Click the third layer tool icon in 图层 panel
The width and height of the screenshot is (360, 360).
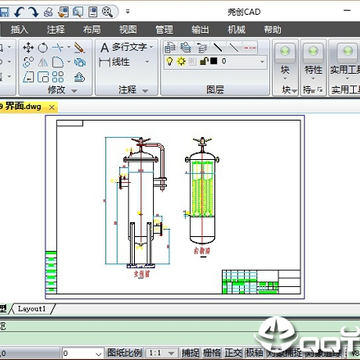201,47
